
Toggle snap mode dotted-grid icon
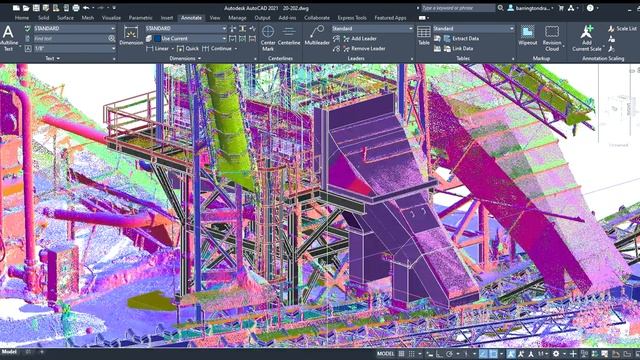click(x=412, y=354)
